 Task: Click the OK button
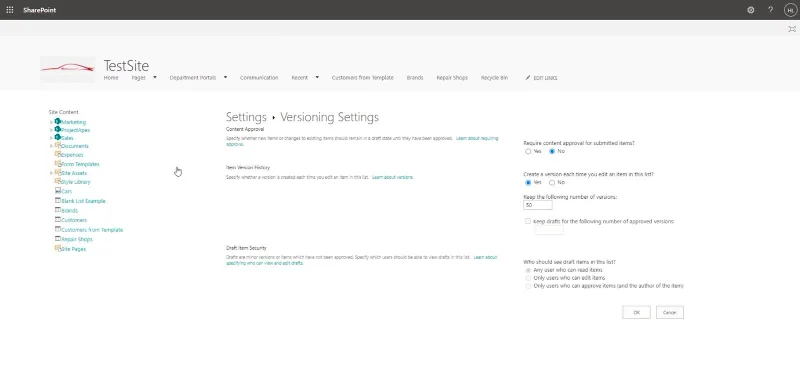[636, 312]
